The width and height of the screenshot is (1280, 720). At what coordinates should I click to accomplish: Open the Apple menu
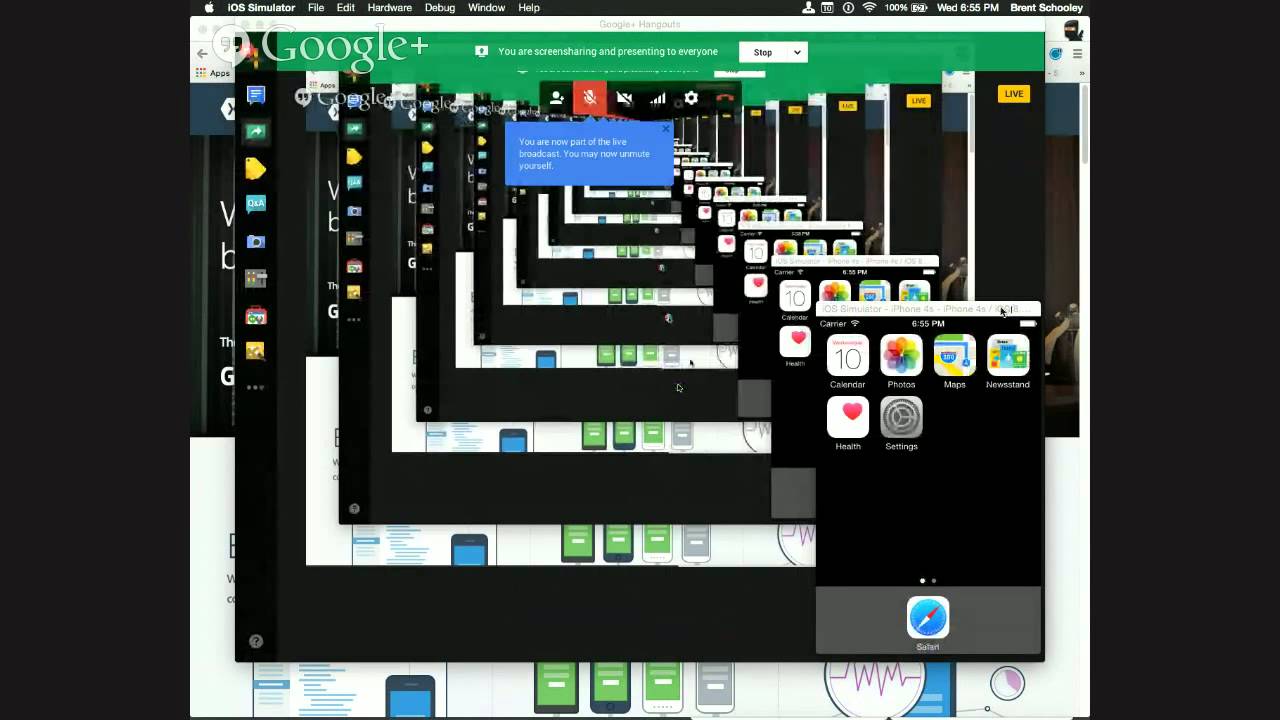(x=209, y=8)
